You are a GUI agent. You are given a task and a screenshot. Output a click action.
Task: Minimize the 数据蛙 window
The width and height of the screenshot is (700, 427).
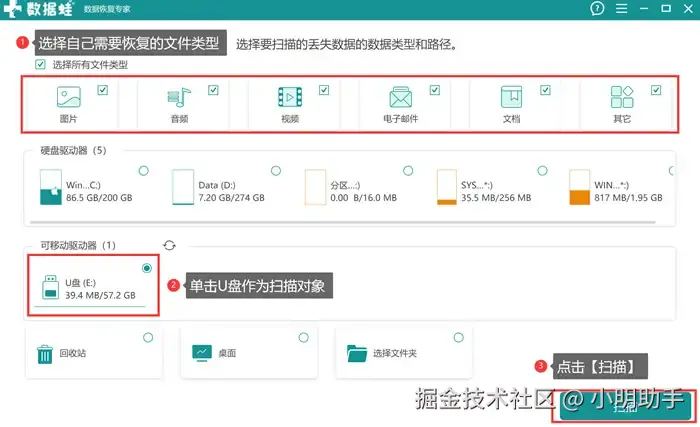coord(644,8)
